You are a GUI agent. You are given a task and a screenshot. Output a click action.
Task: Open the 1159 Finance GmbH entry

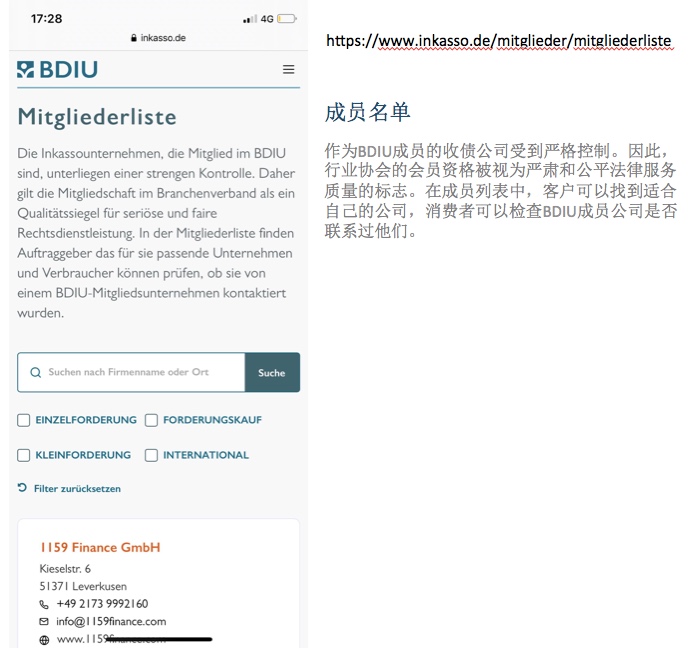click(x=100, y=547)
